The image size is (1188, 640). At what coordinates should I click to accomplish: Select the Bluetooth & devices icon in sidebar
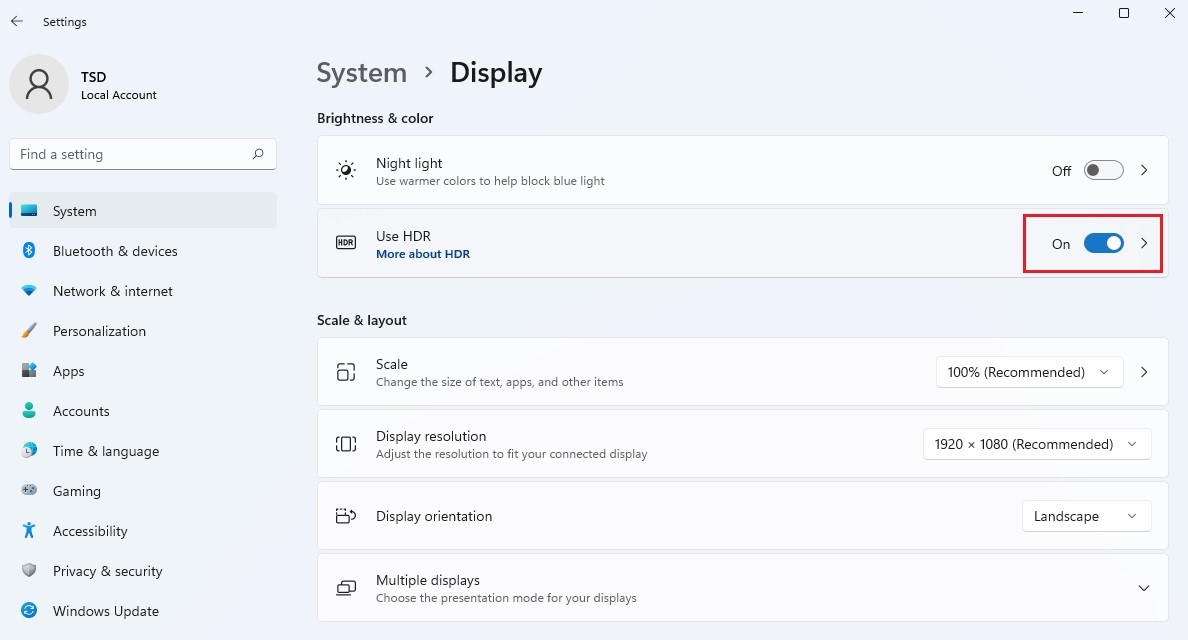[x=27, y=251]
